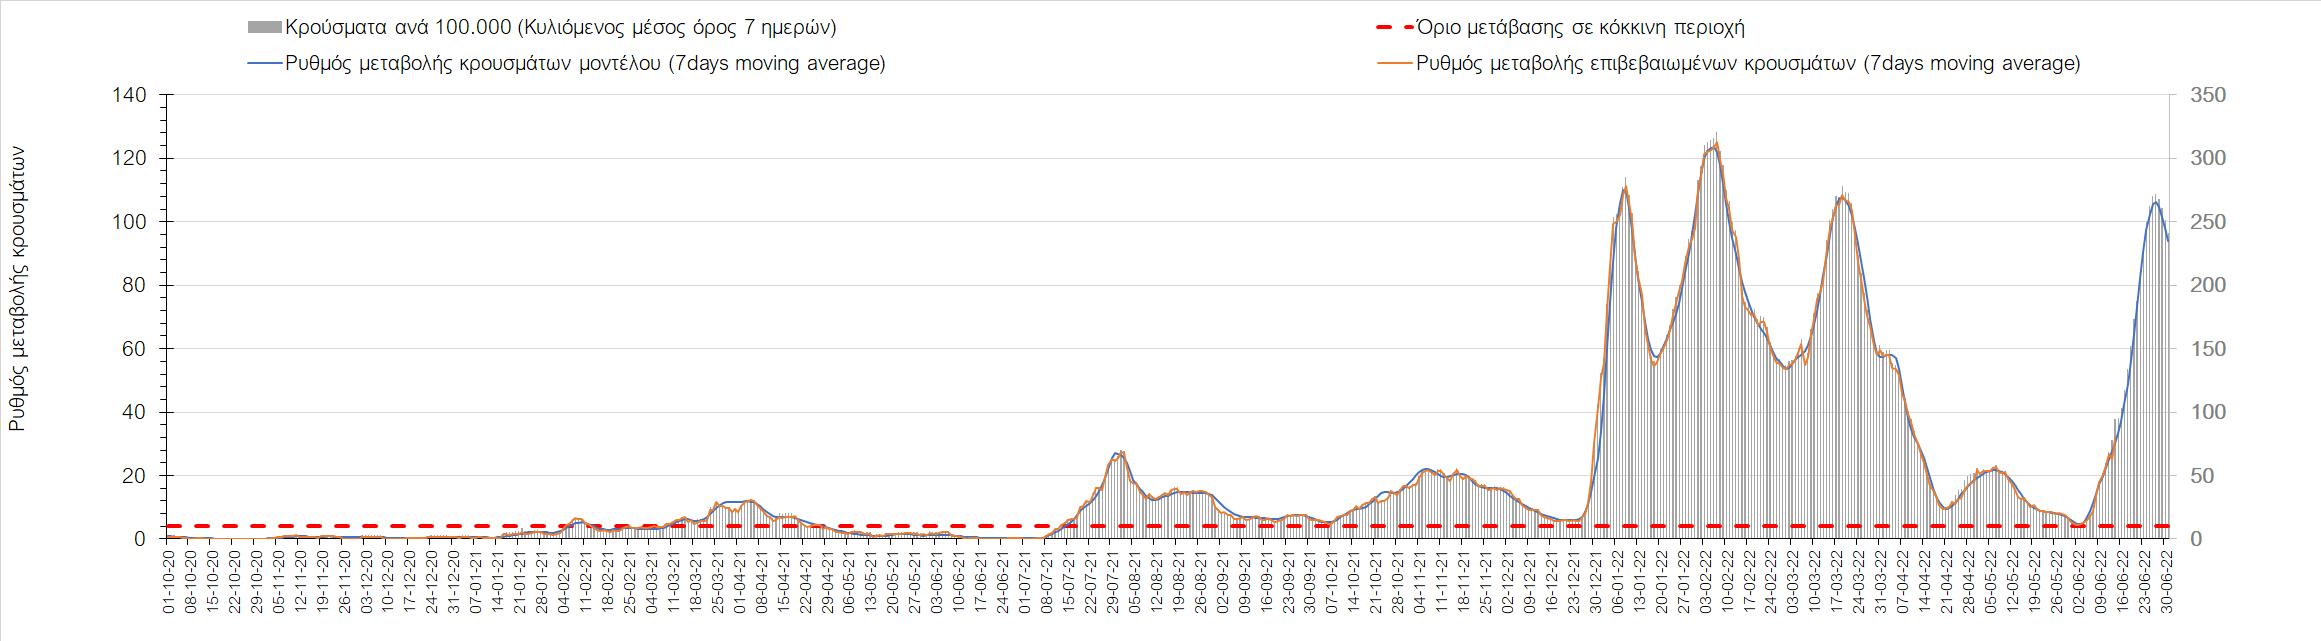Click the red dashed legend marker
2321x641 pixels.
coord(1393,27)
